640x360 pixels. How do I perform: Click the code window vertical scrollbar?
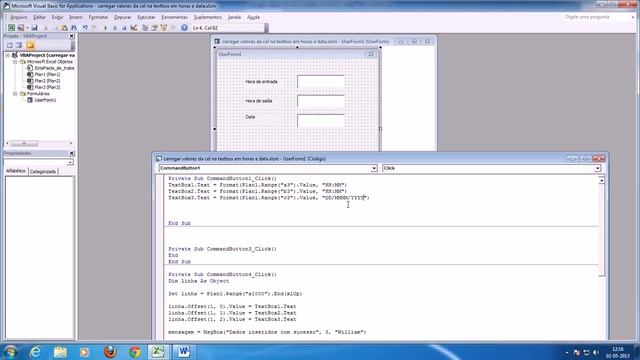pos(602,229)
